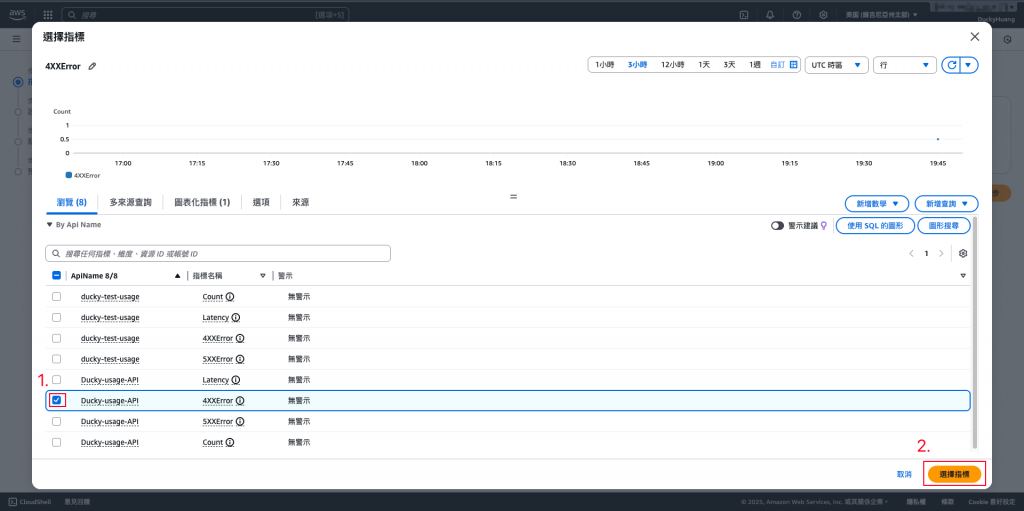
Task: Open info icon for ducky-test-usage Count
Action: click(230, 297)
